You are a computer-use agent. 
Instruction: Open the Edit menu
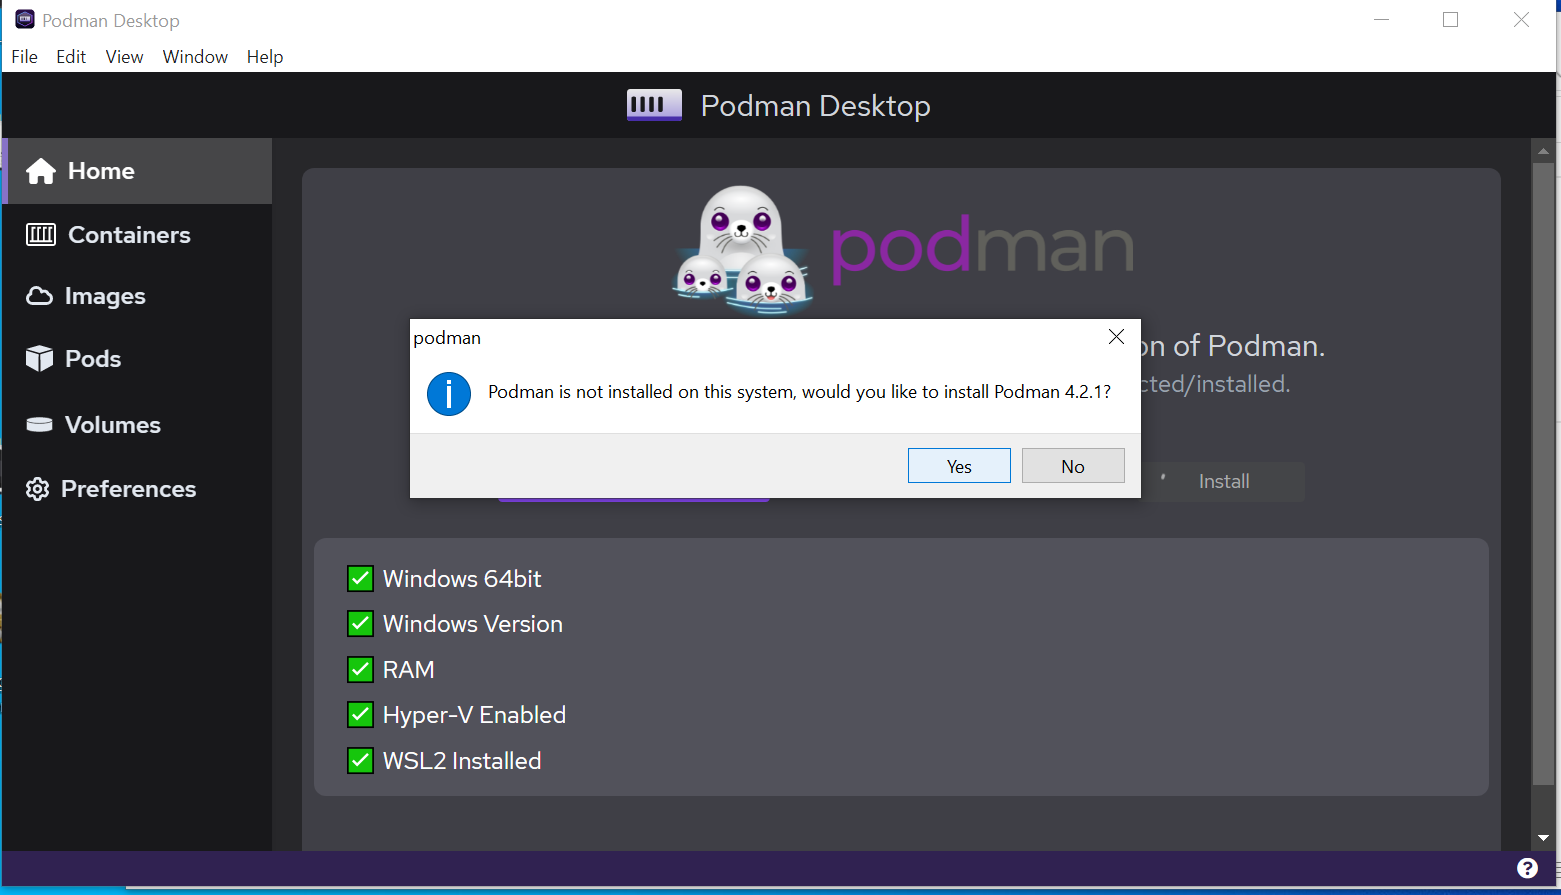71,57
